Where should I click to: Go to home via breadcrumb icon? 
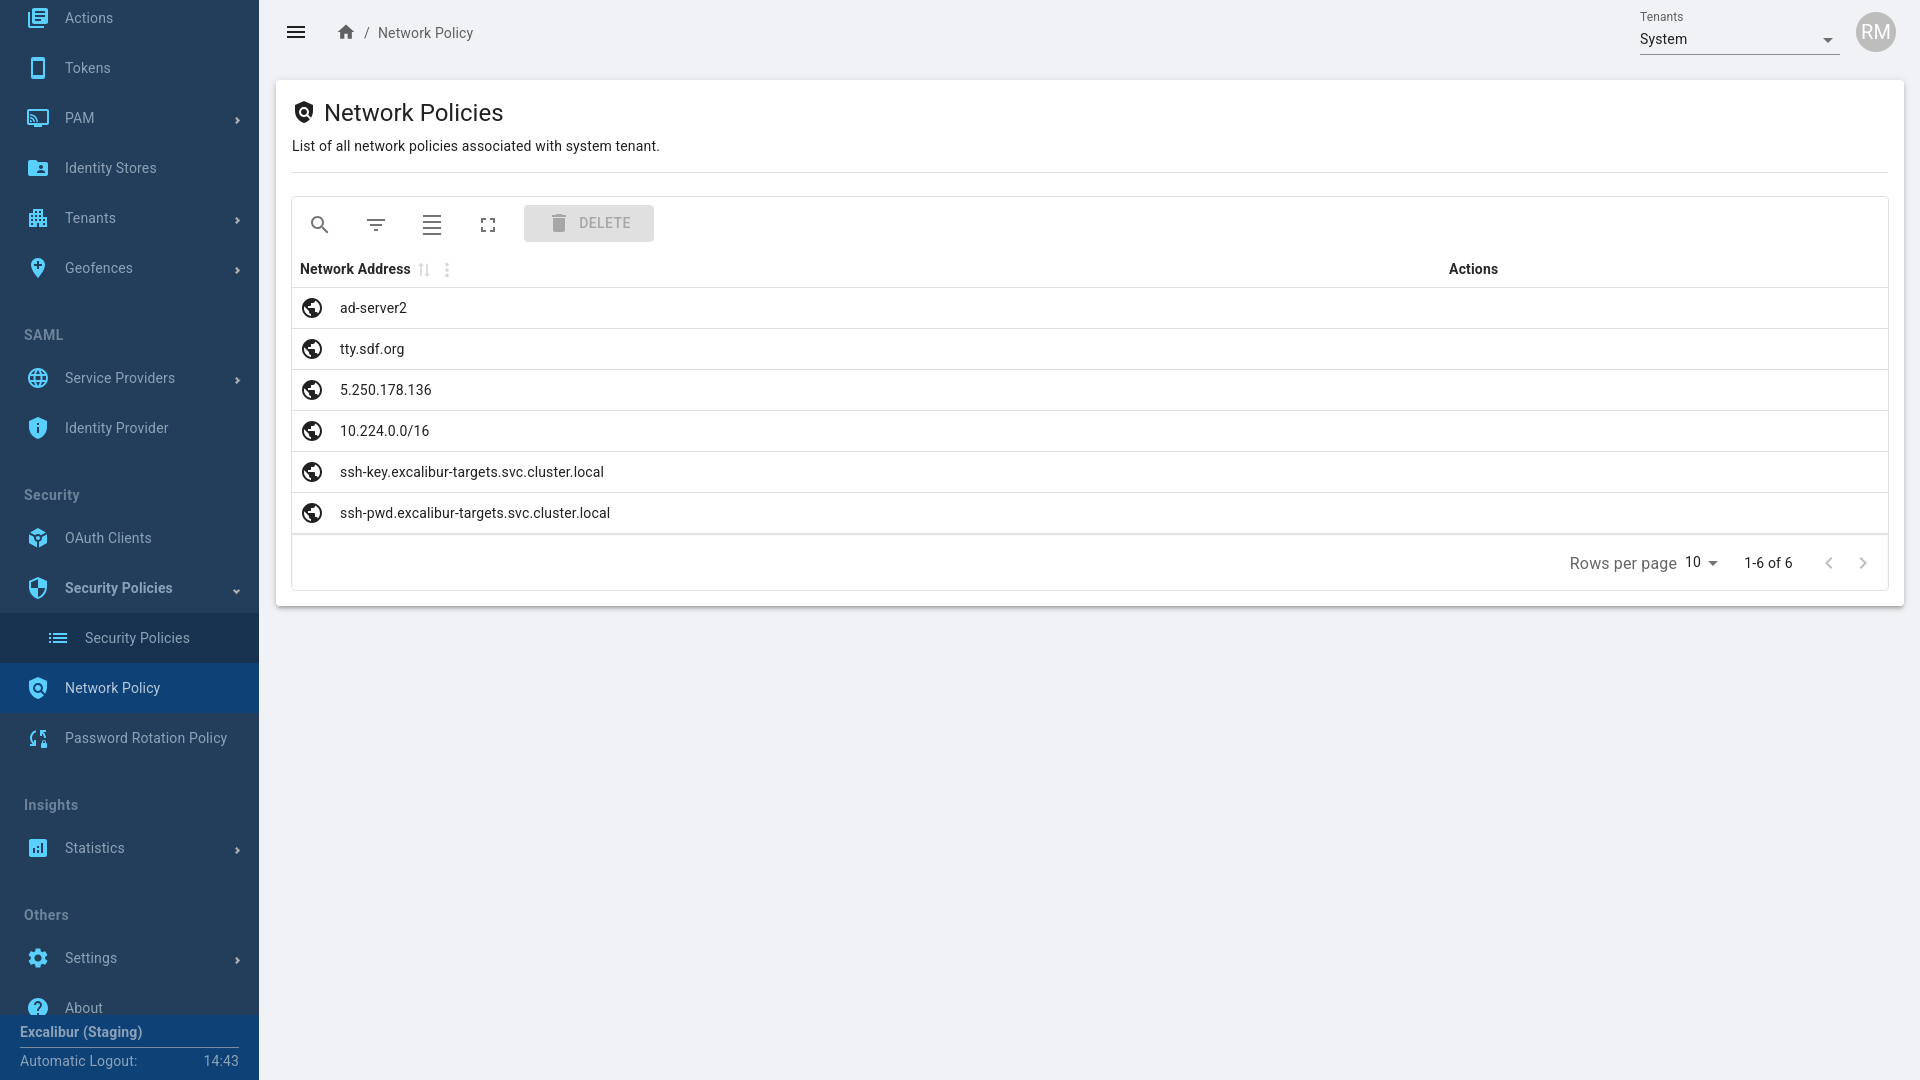click(346, 33)
